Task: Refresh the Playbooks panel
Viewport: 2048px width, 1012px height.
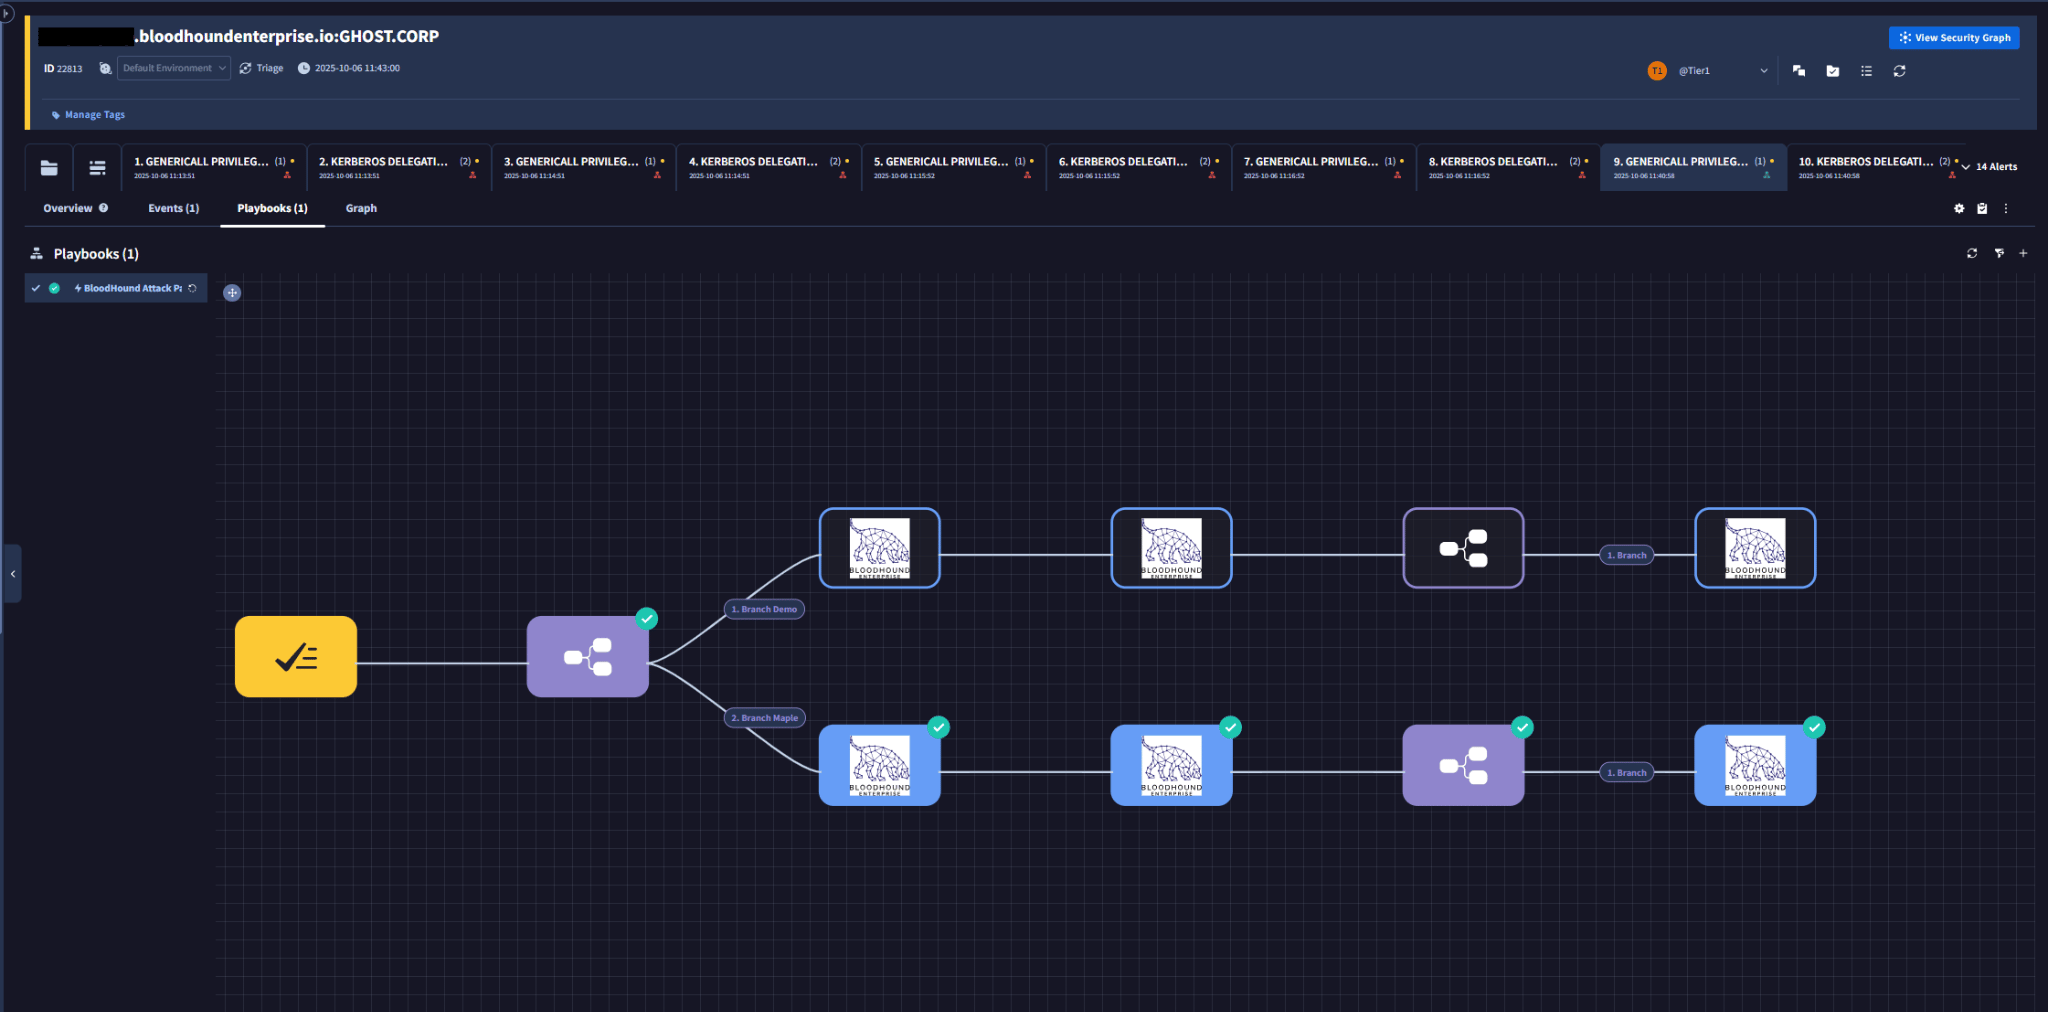Action: [x=1972, y=254]
